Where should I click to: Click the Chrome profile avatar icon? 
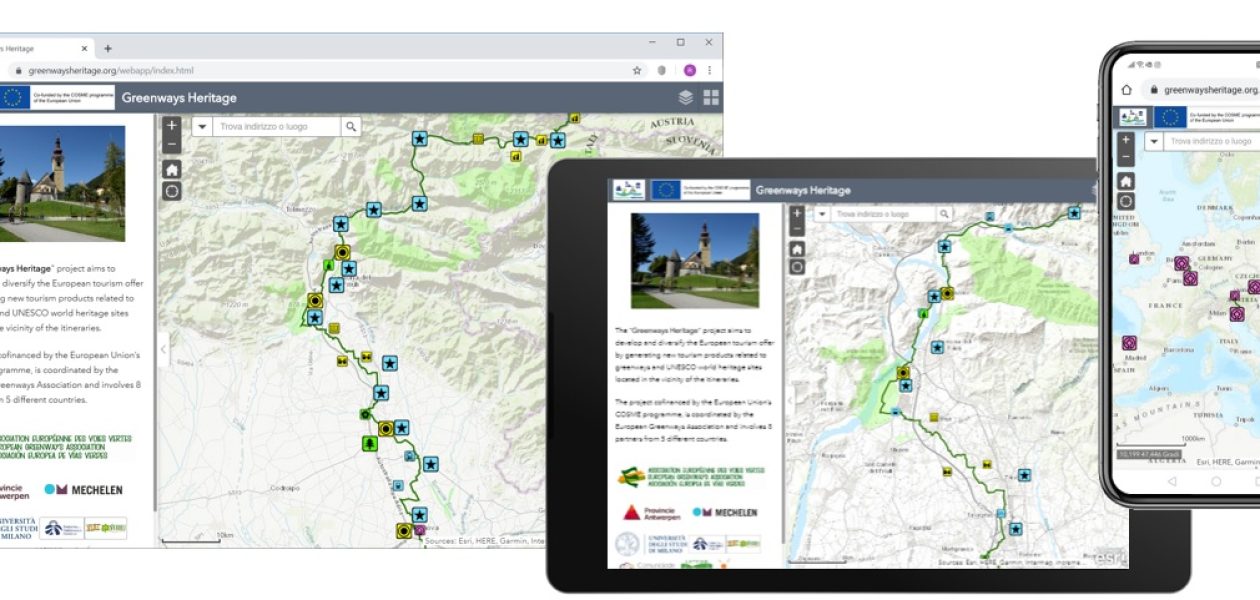pyautogui.click(x=689, y=70)
